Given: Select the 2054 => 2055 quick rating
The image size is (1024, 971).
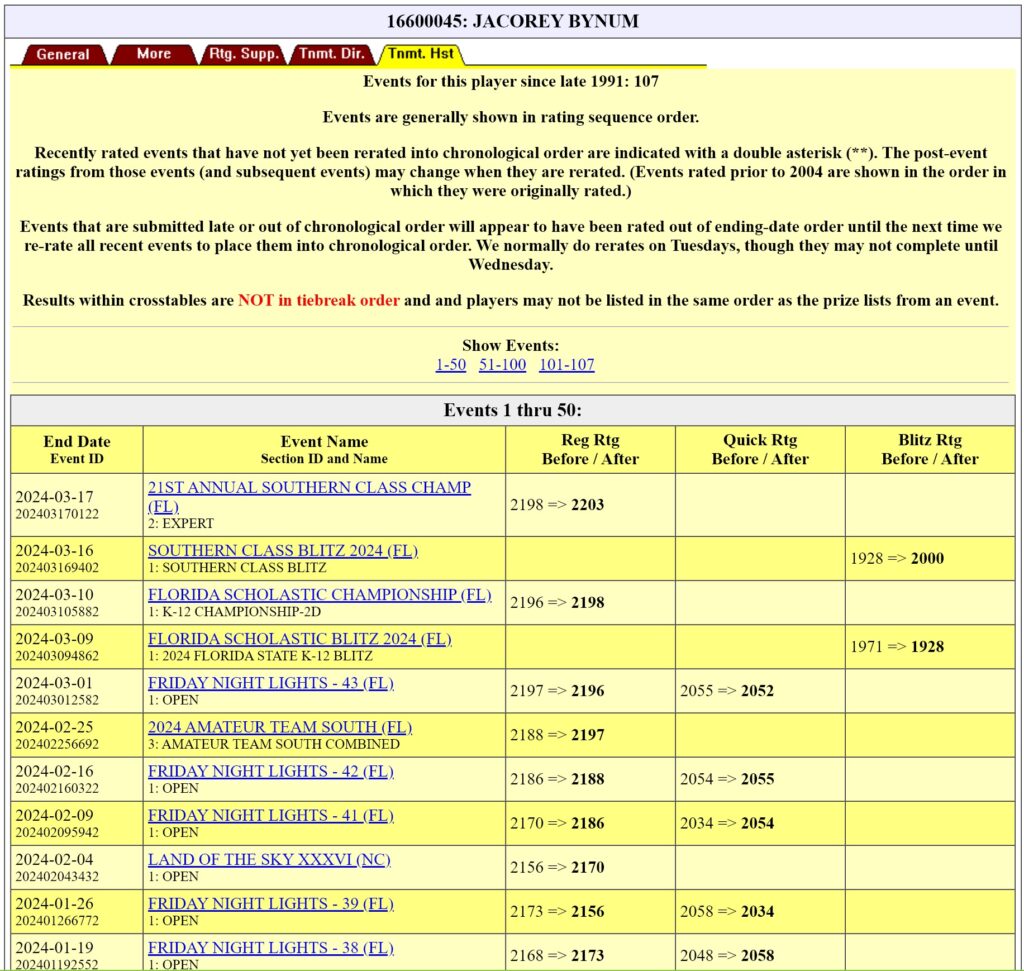Looking at the screenshot, I should pos(727,779).
